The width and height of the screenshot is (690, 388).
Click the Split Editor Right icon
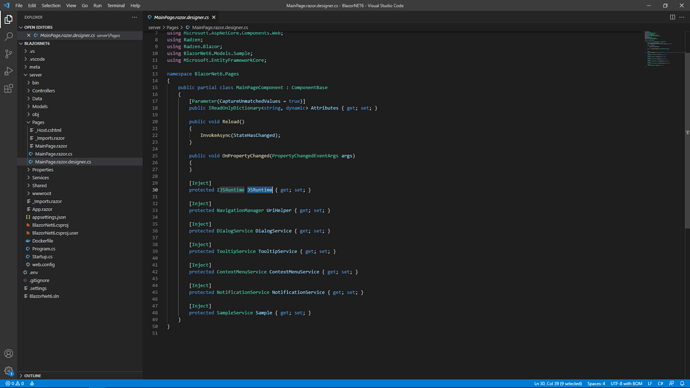click(x=672, y=17)
